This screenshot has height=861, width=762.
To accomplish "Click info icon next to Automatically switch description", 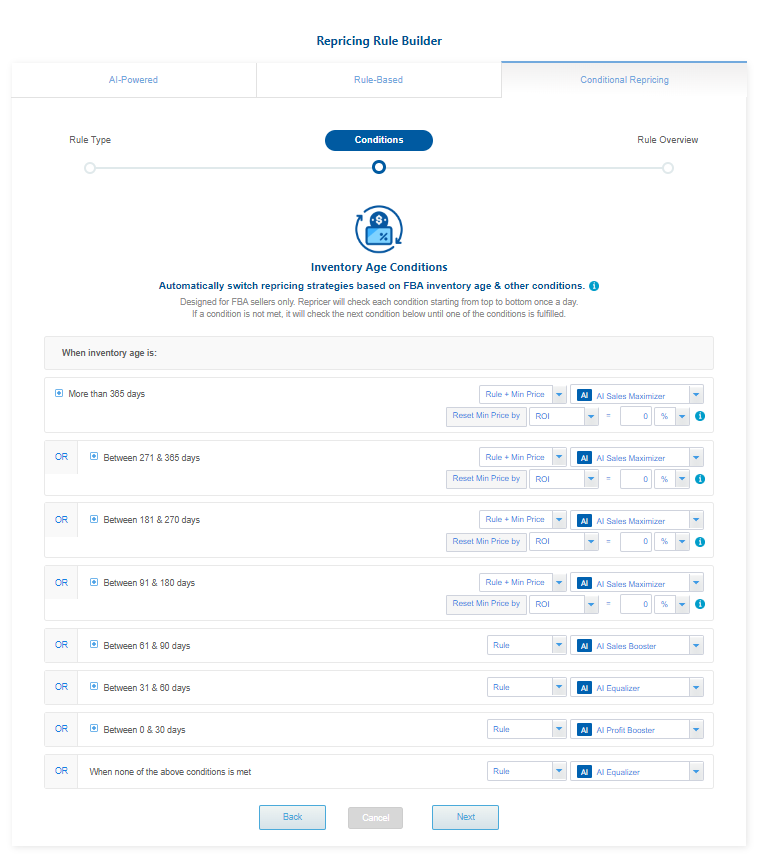I will [x=594, y=286].
